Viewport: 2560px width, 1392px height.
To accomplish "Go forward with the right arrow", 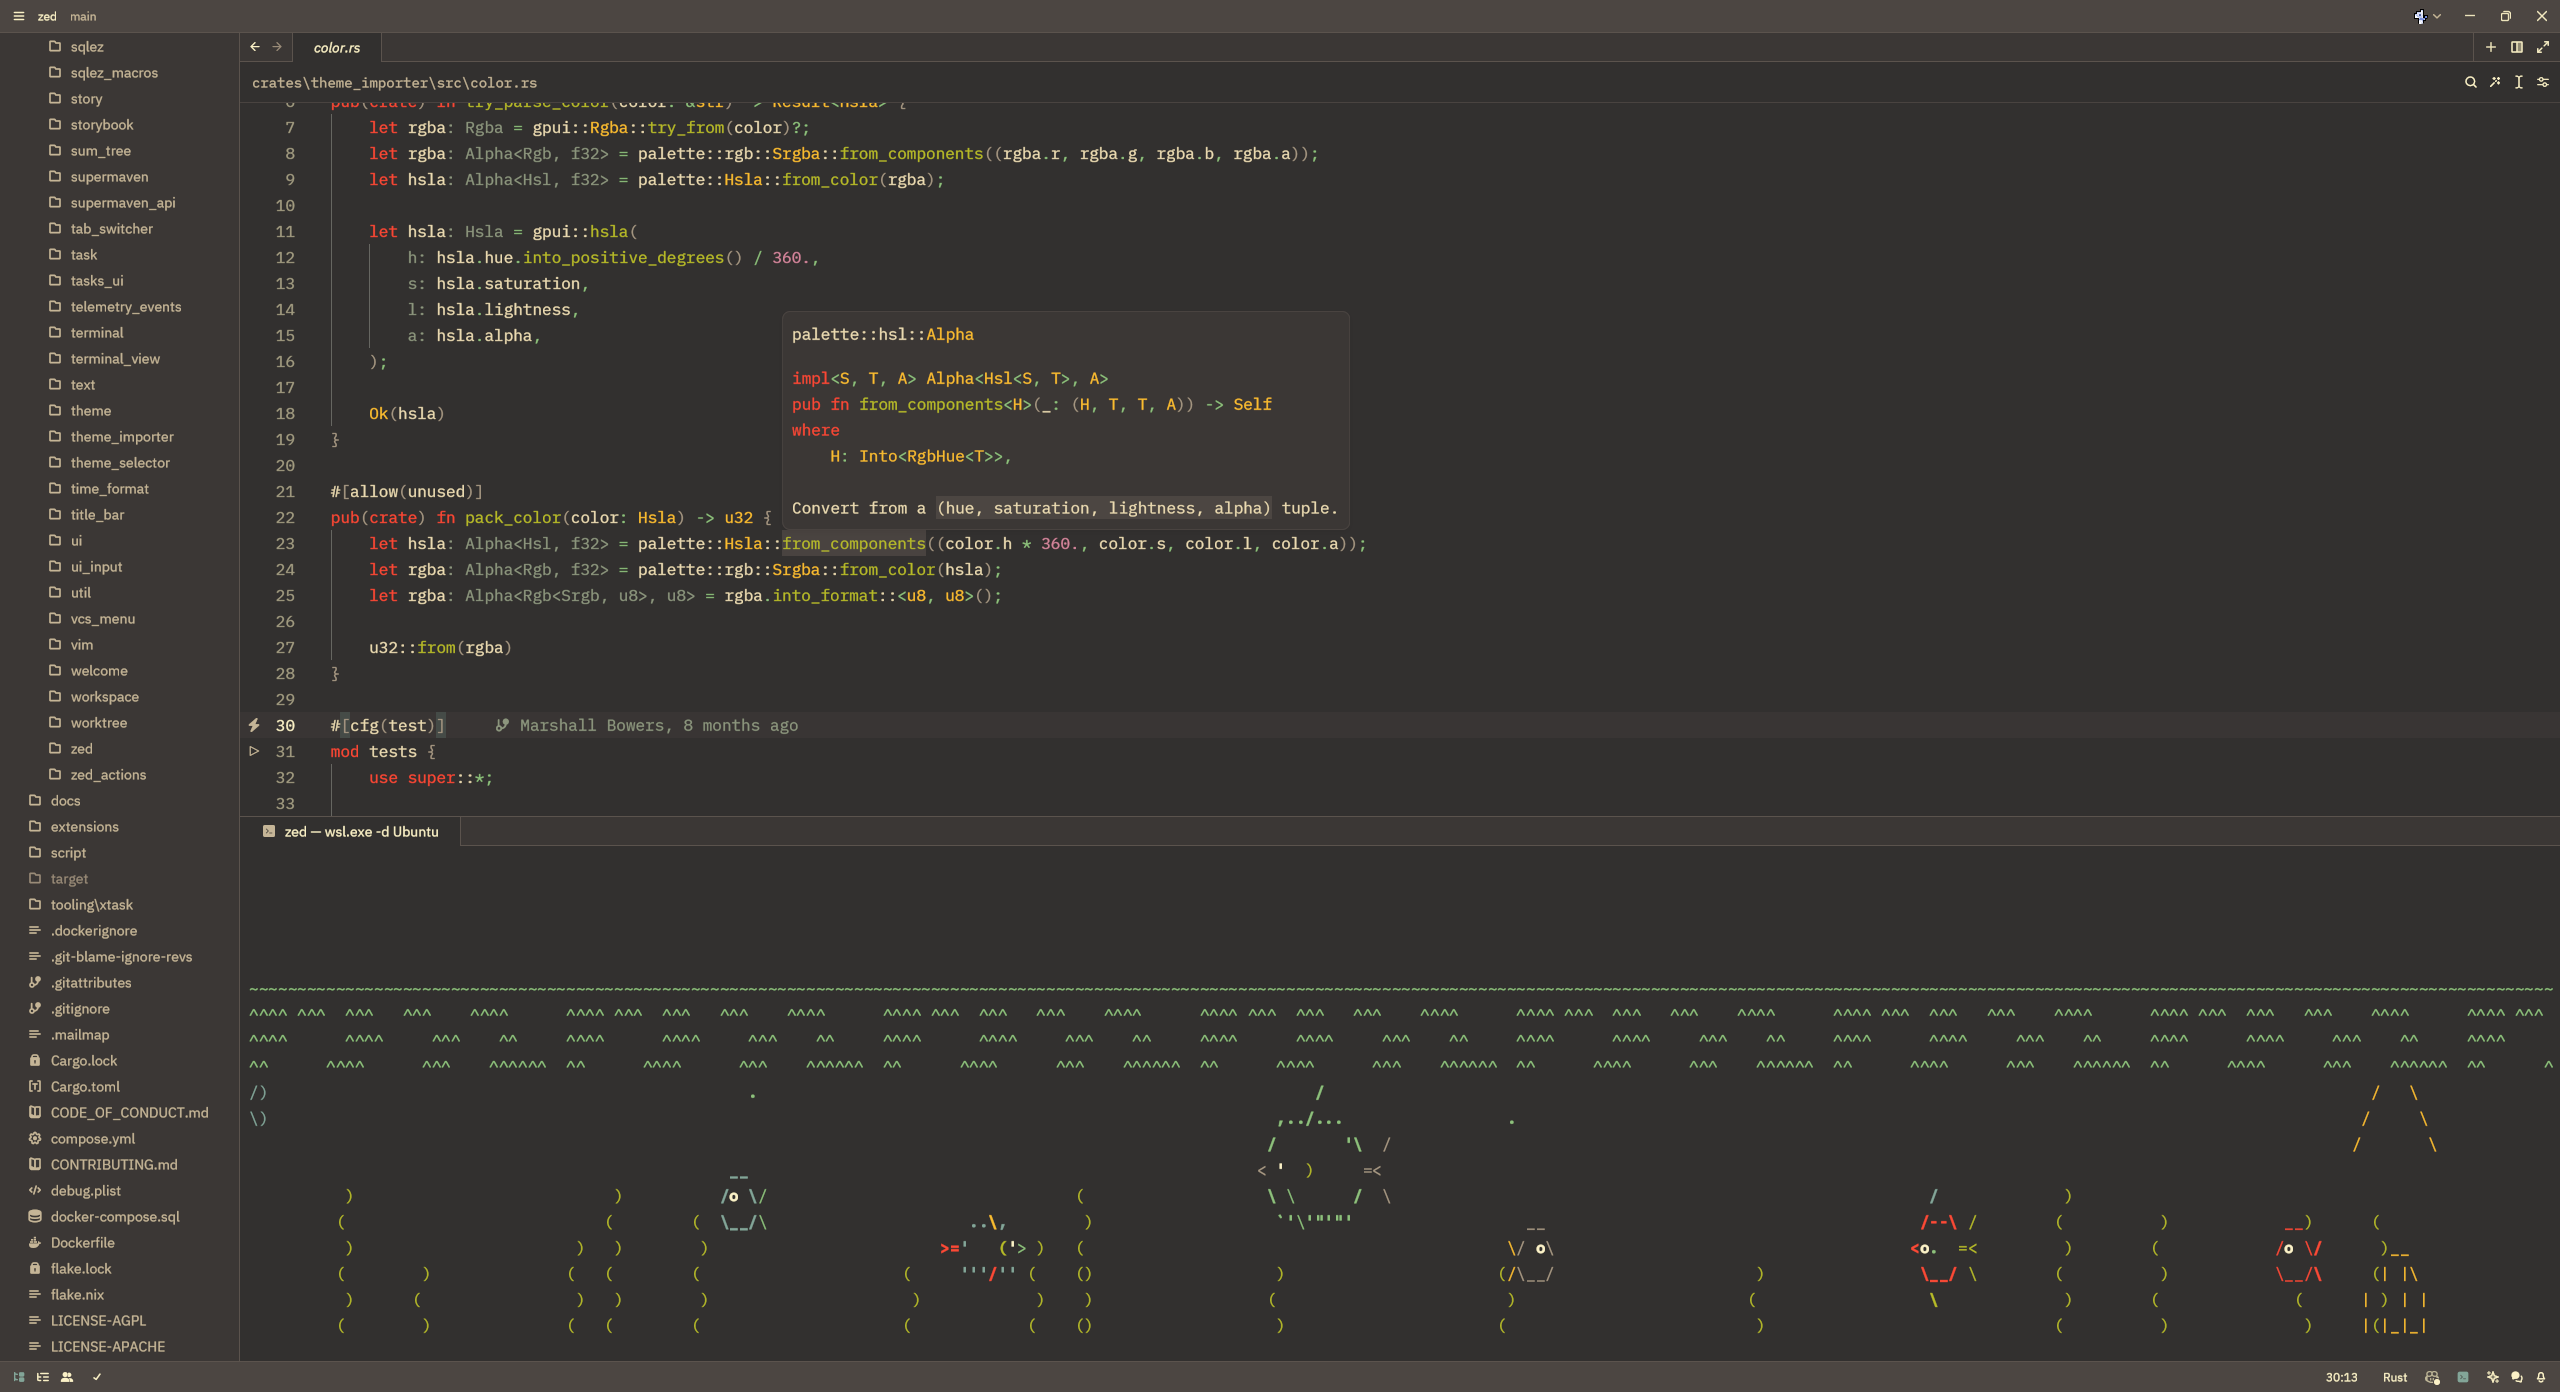I will [x=277, y=47].
